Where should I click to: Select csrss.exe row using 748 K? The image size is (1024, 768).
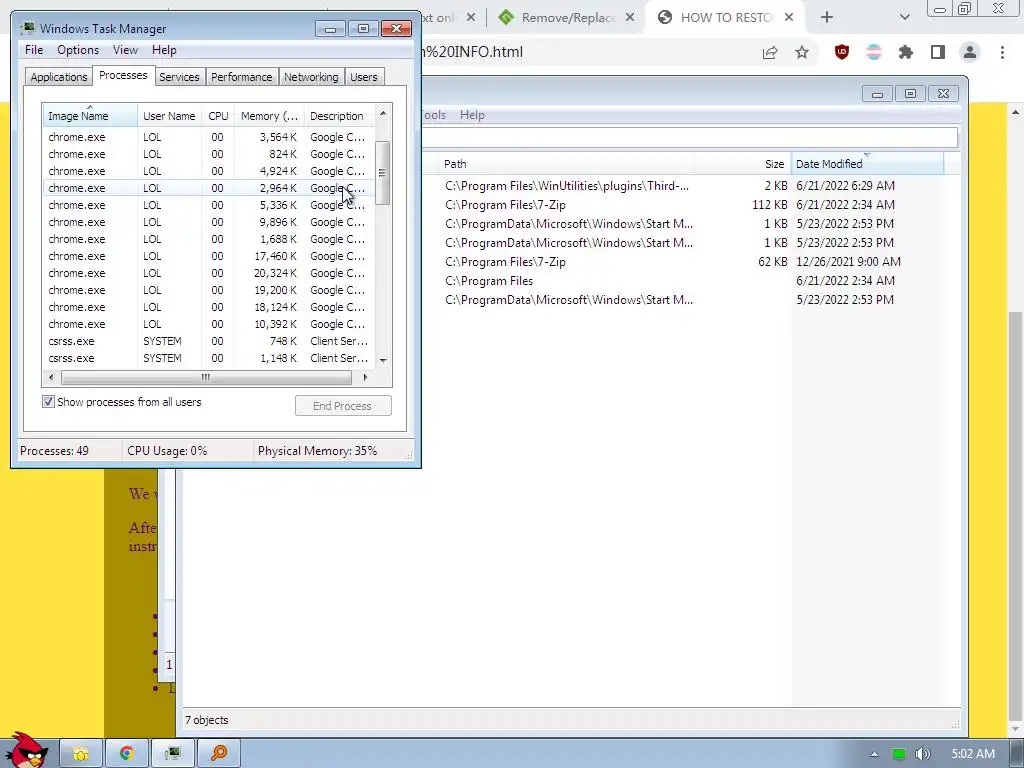tap(208, 341)
